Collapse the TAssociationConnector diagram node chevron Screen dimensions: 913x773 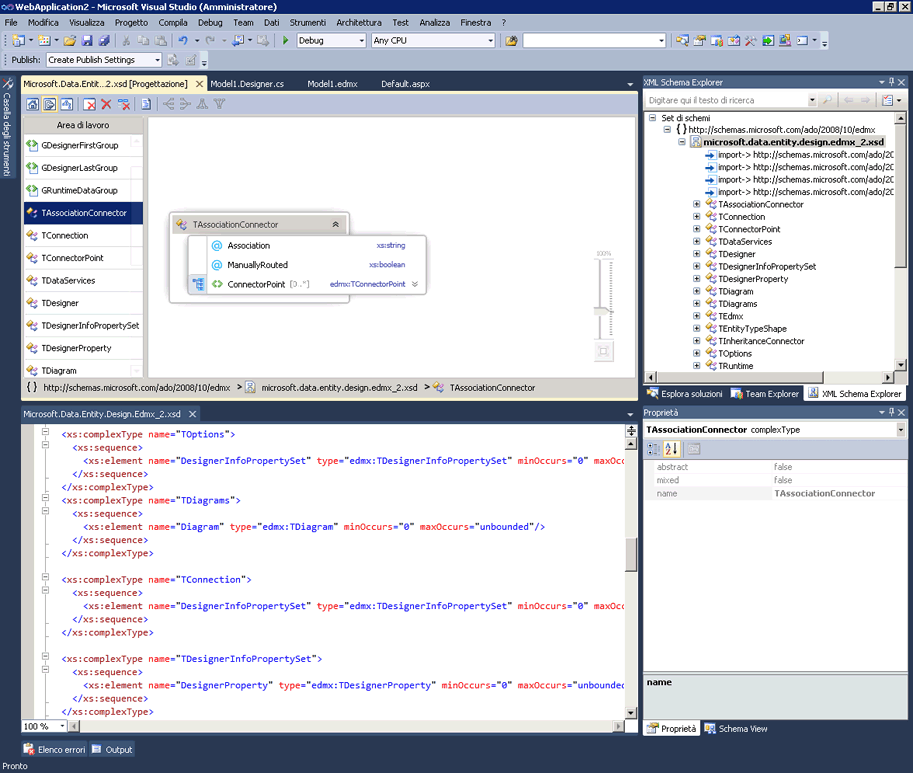click(335, 224)
